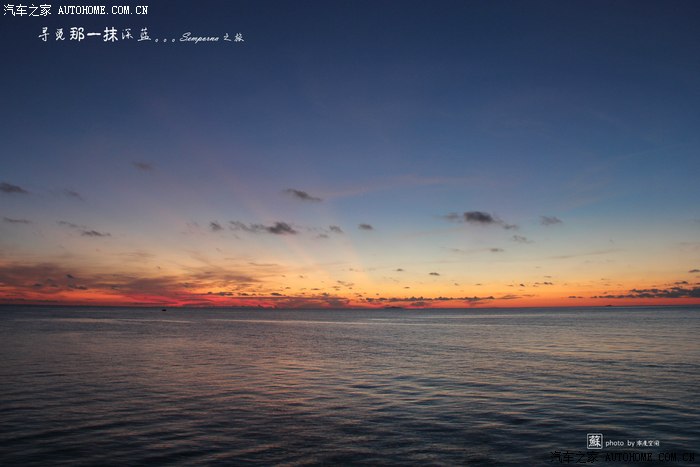
Task: Click the 汽车之家 logo text at top-left
Action: [x=27, y=10]
